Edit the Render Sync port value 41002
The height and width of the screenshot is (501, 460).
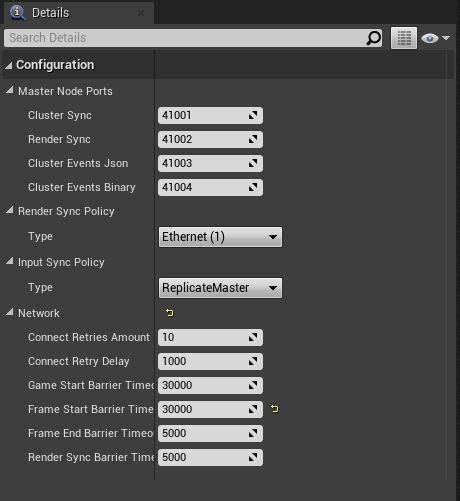[210, 139]
